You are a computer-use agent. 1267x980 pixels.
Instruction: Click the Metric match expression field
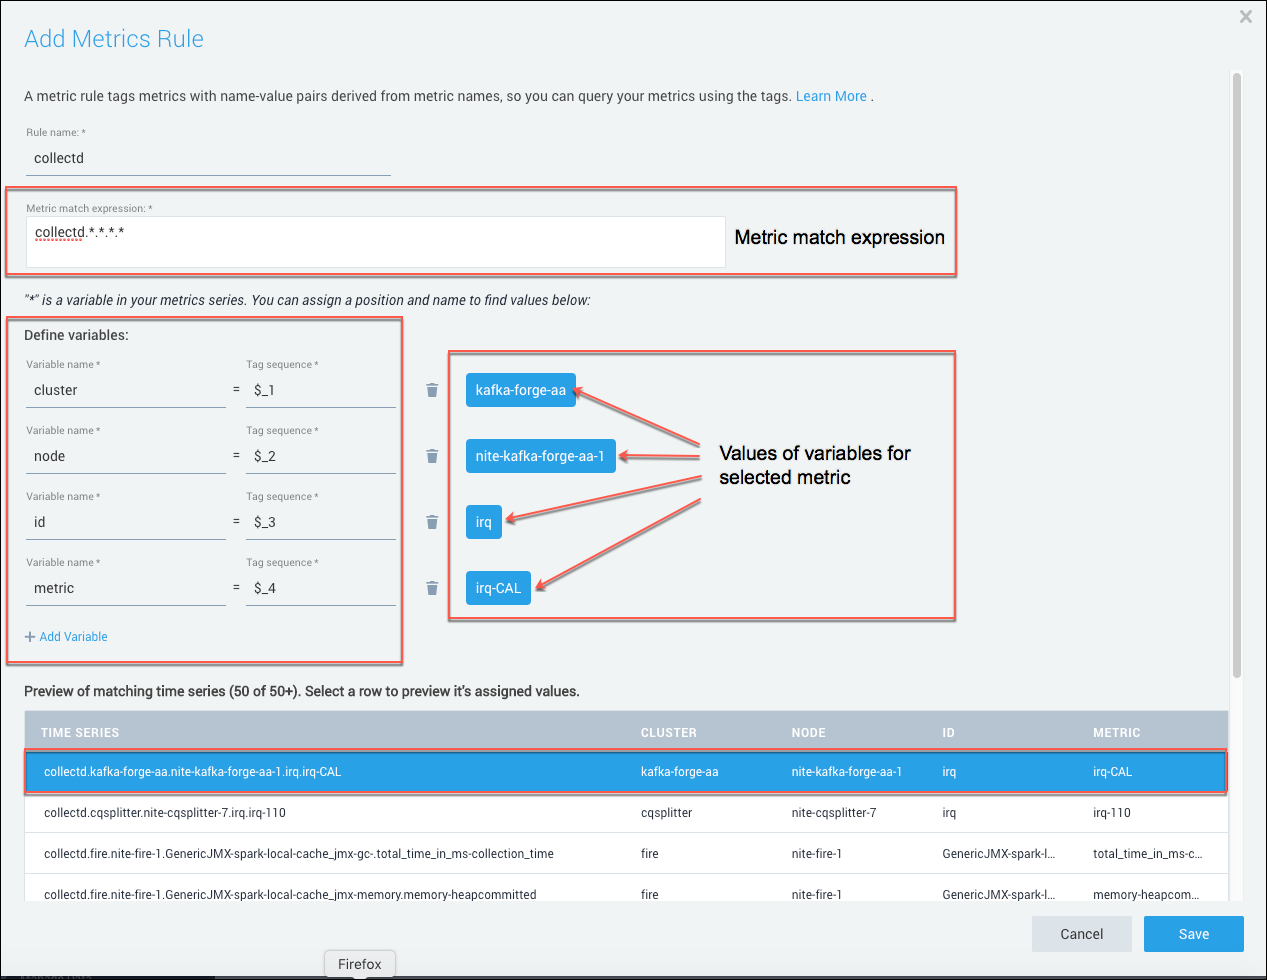[x=375, y=242]
